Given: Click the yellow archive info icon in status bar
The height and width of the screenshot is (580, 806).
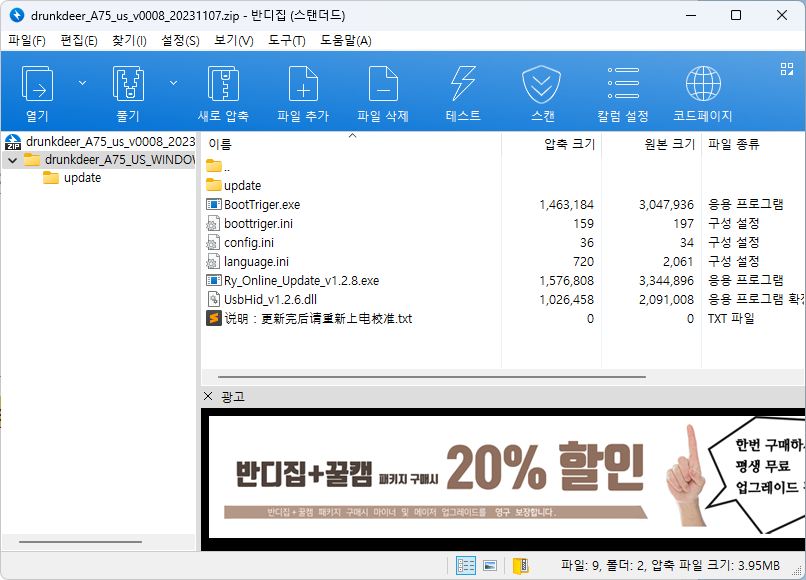Looking at the screenshot, I should (520, 566).
